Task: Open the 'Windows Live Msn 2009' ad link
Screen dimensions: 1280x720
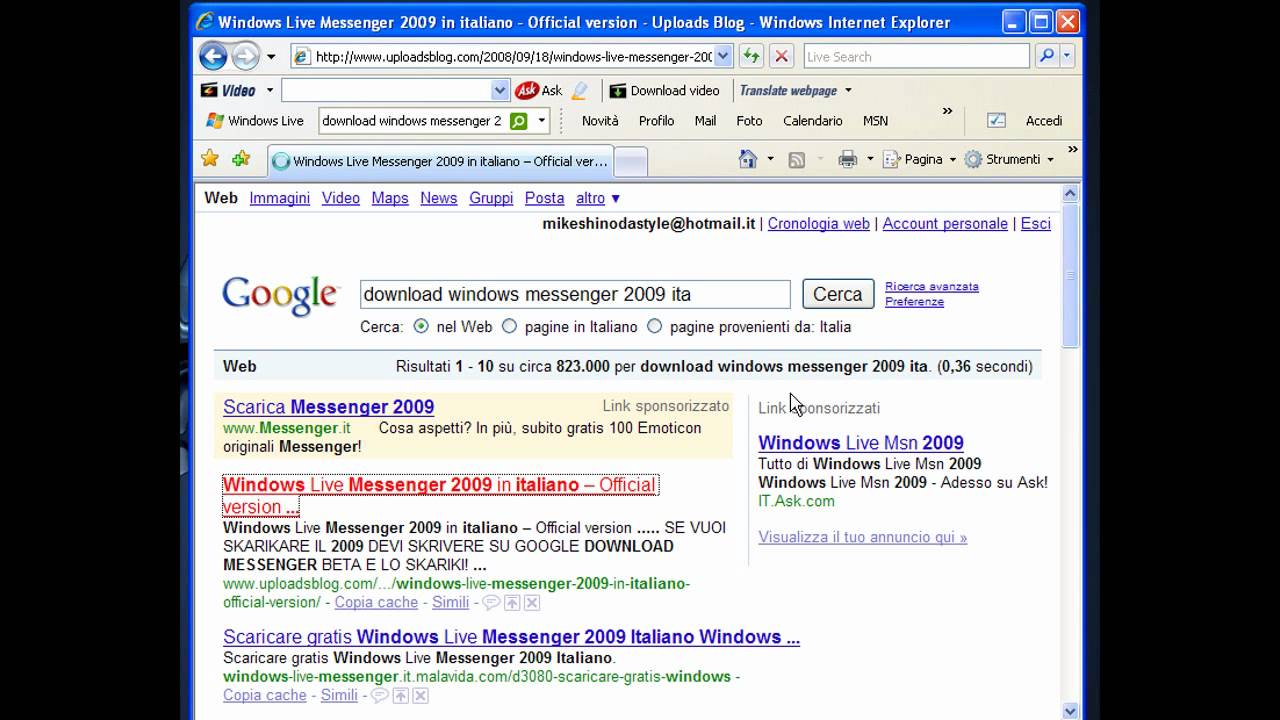Action: [x=861, y=443]
